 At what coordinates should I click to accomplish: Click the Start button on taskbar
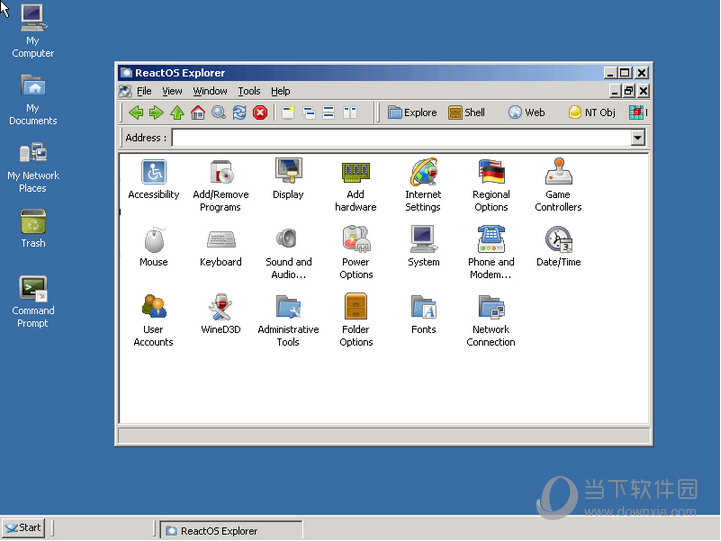click(23, 528)
